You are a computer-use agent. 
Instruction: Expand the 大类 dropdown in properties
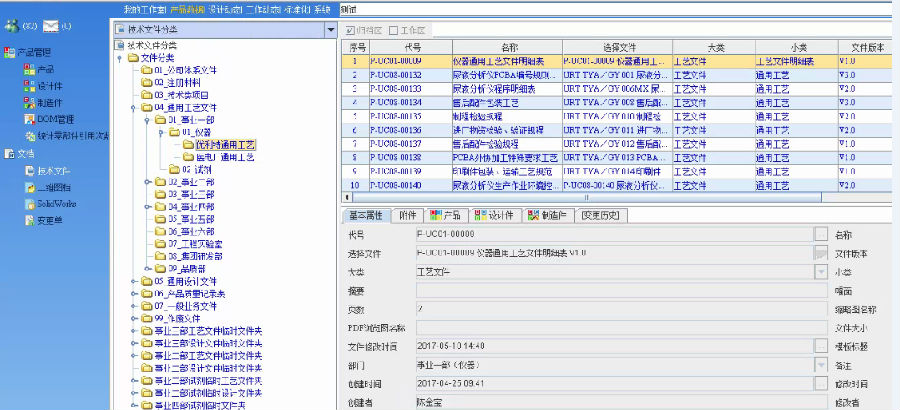pos(820,270)
